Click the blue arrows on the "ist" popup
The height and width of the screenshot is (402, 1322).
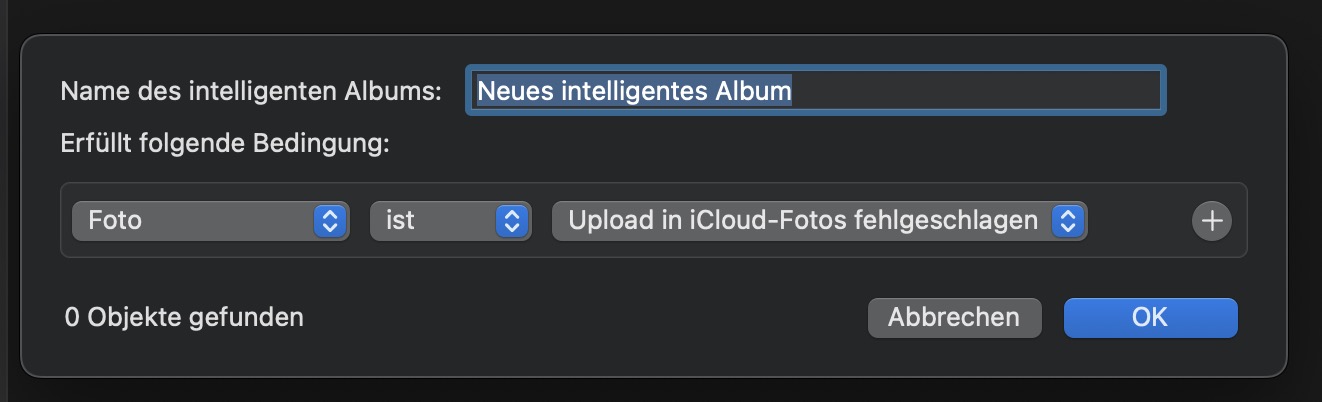coord(512,221)
